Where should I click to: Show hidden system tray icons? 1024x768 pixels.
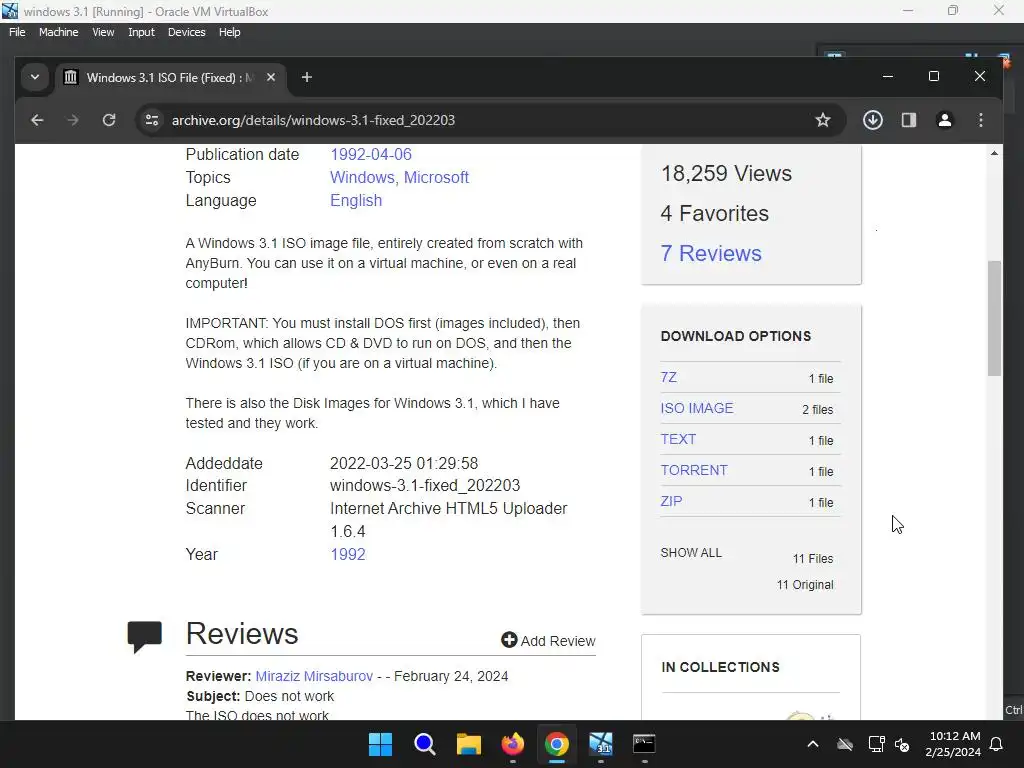[x=812, y=744]
